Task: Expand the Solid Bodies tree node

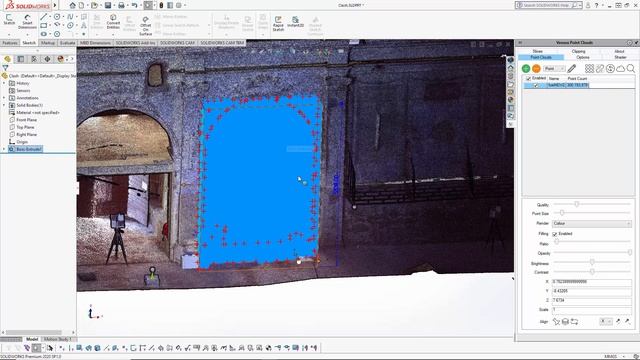Action: click(4, 105)
